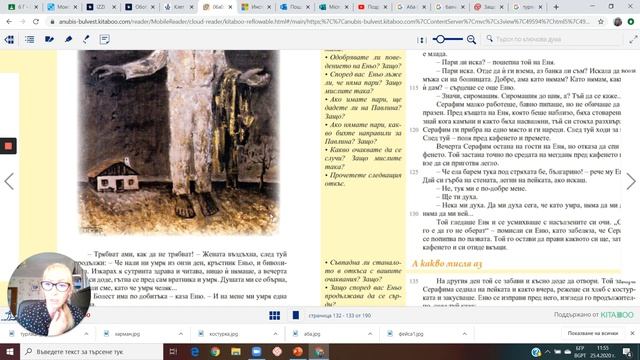Click the Windows taskbar search box

91,351
